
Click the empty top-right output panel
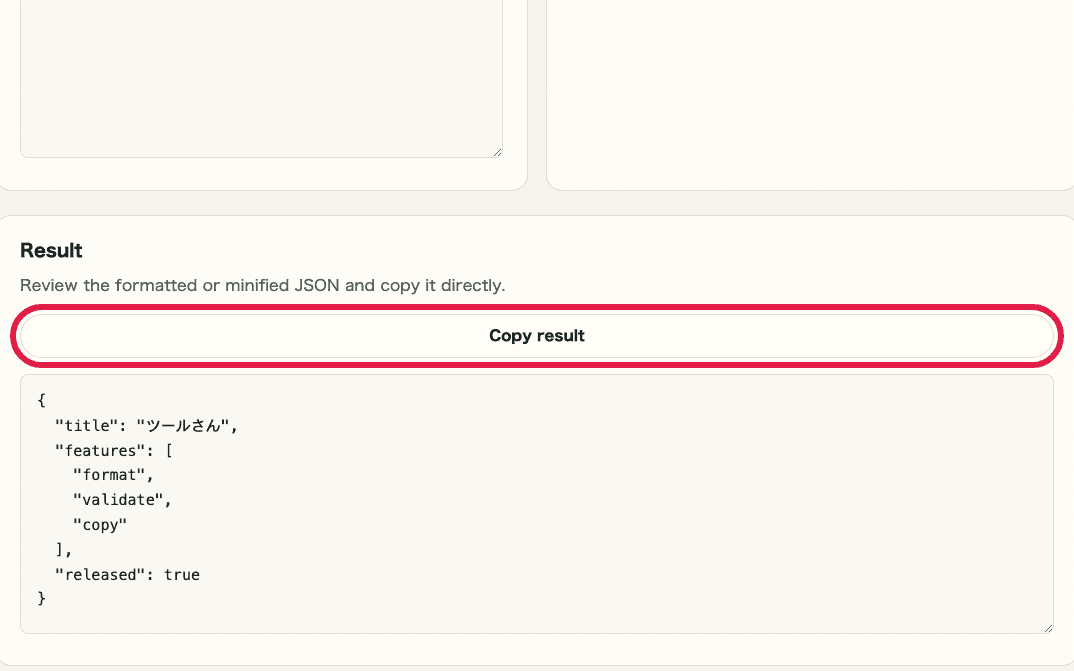coord(810,90)
